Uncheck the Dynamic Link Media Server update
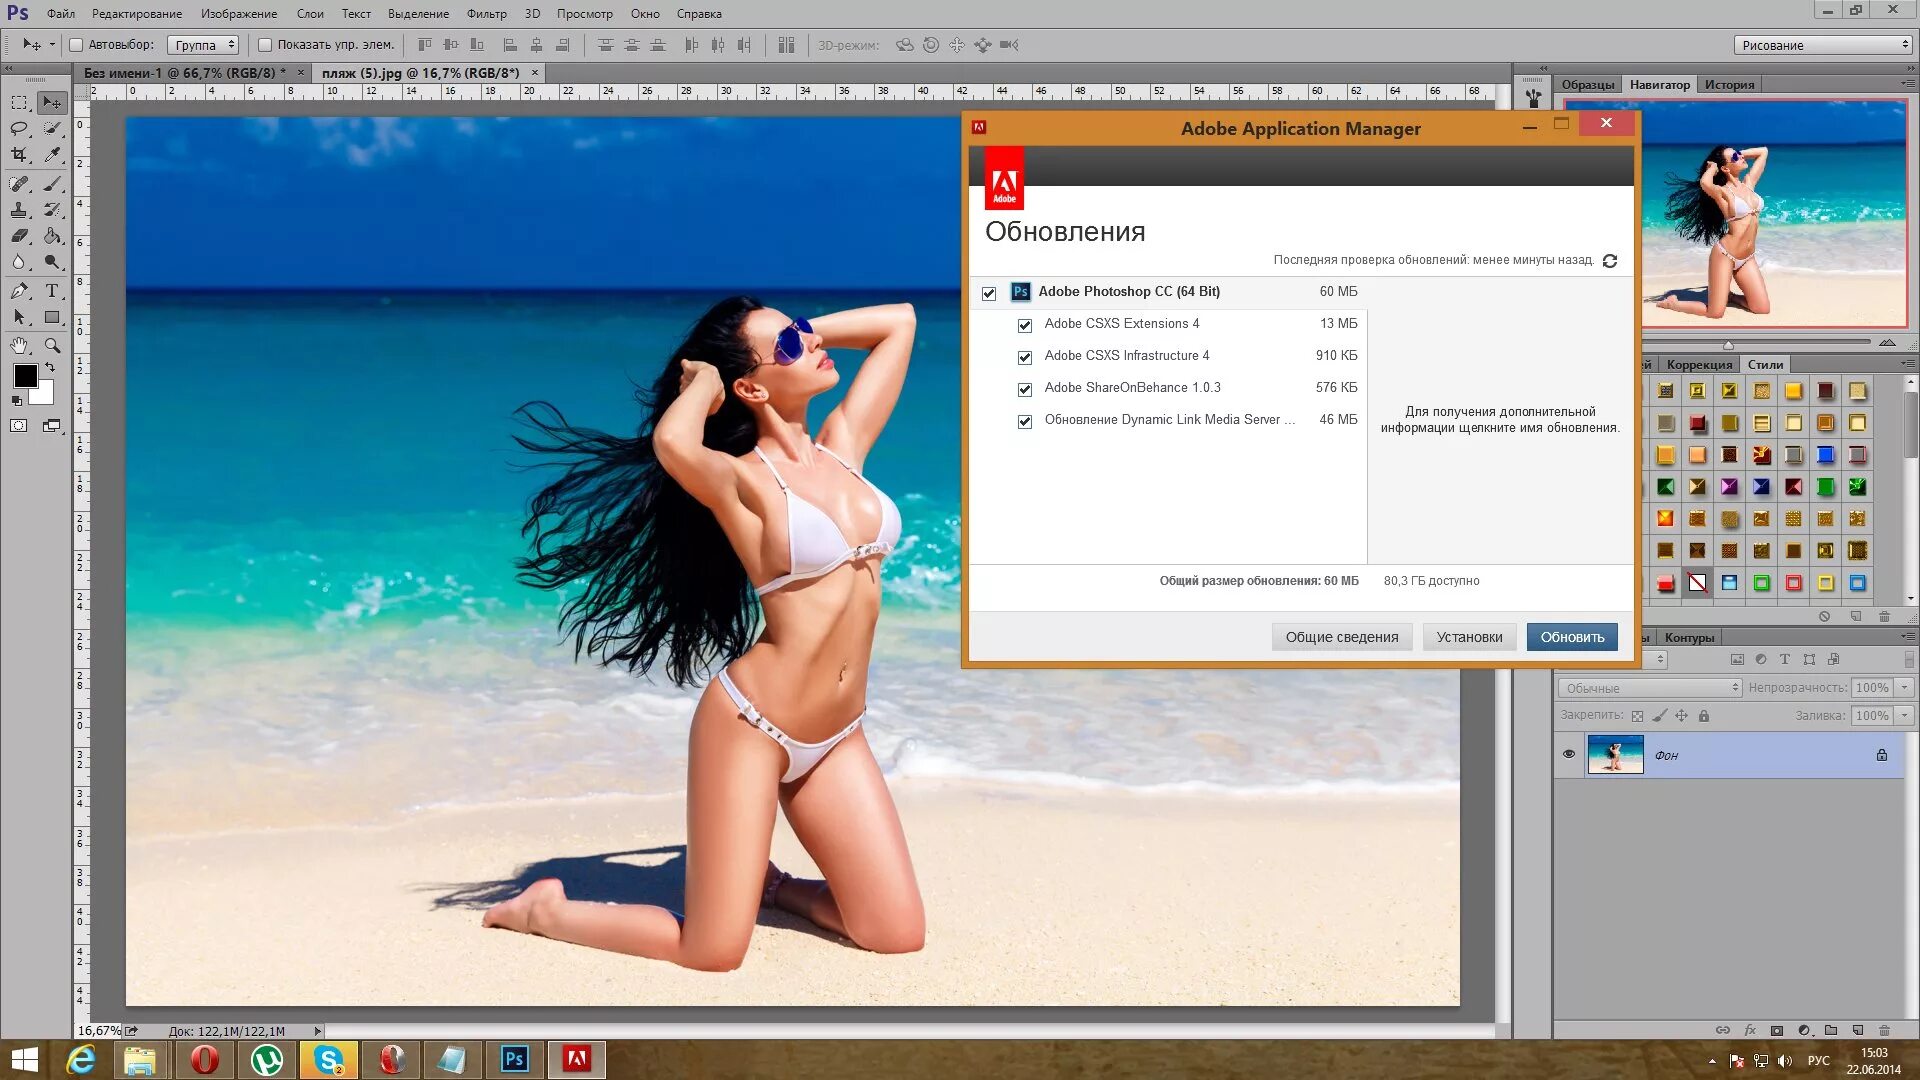The image size is (1920, 1080). (1025, 421)
